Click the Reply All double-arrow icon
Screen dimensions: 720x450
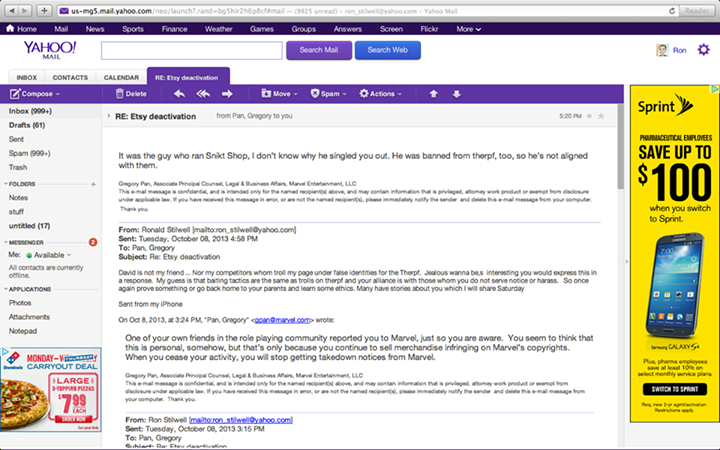coord(203,94)
